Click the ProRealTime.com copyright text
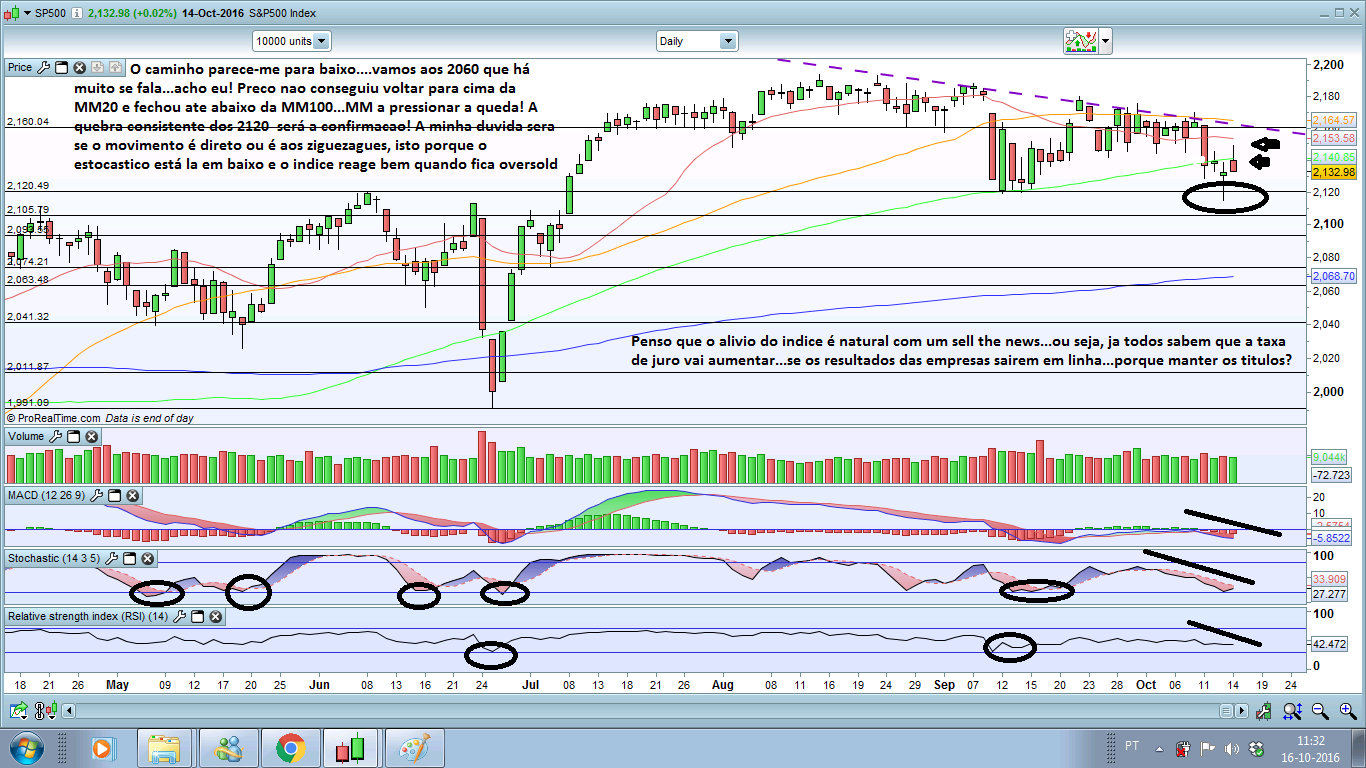 54,418
